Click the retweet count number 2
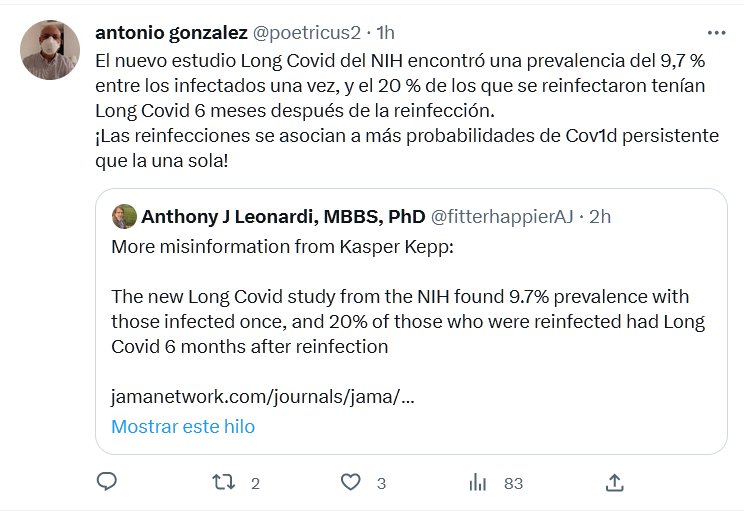 coord(255,484)
